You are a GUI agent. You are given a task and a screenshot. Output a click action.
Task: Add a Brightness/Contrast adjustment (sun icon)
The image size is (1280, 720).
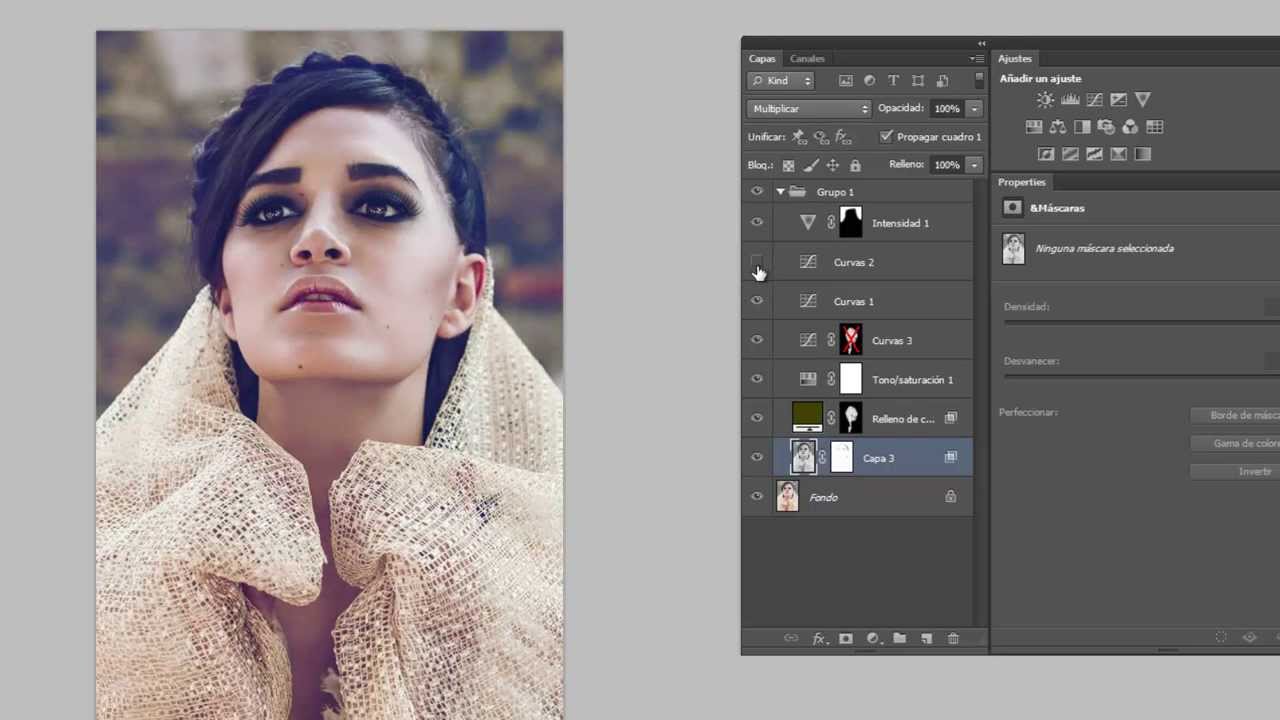tap(1045, 100)
